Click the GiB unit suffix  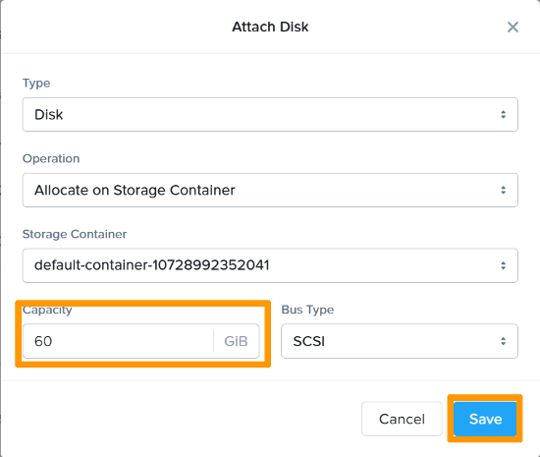[x=236, y=341]
